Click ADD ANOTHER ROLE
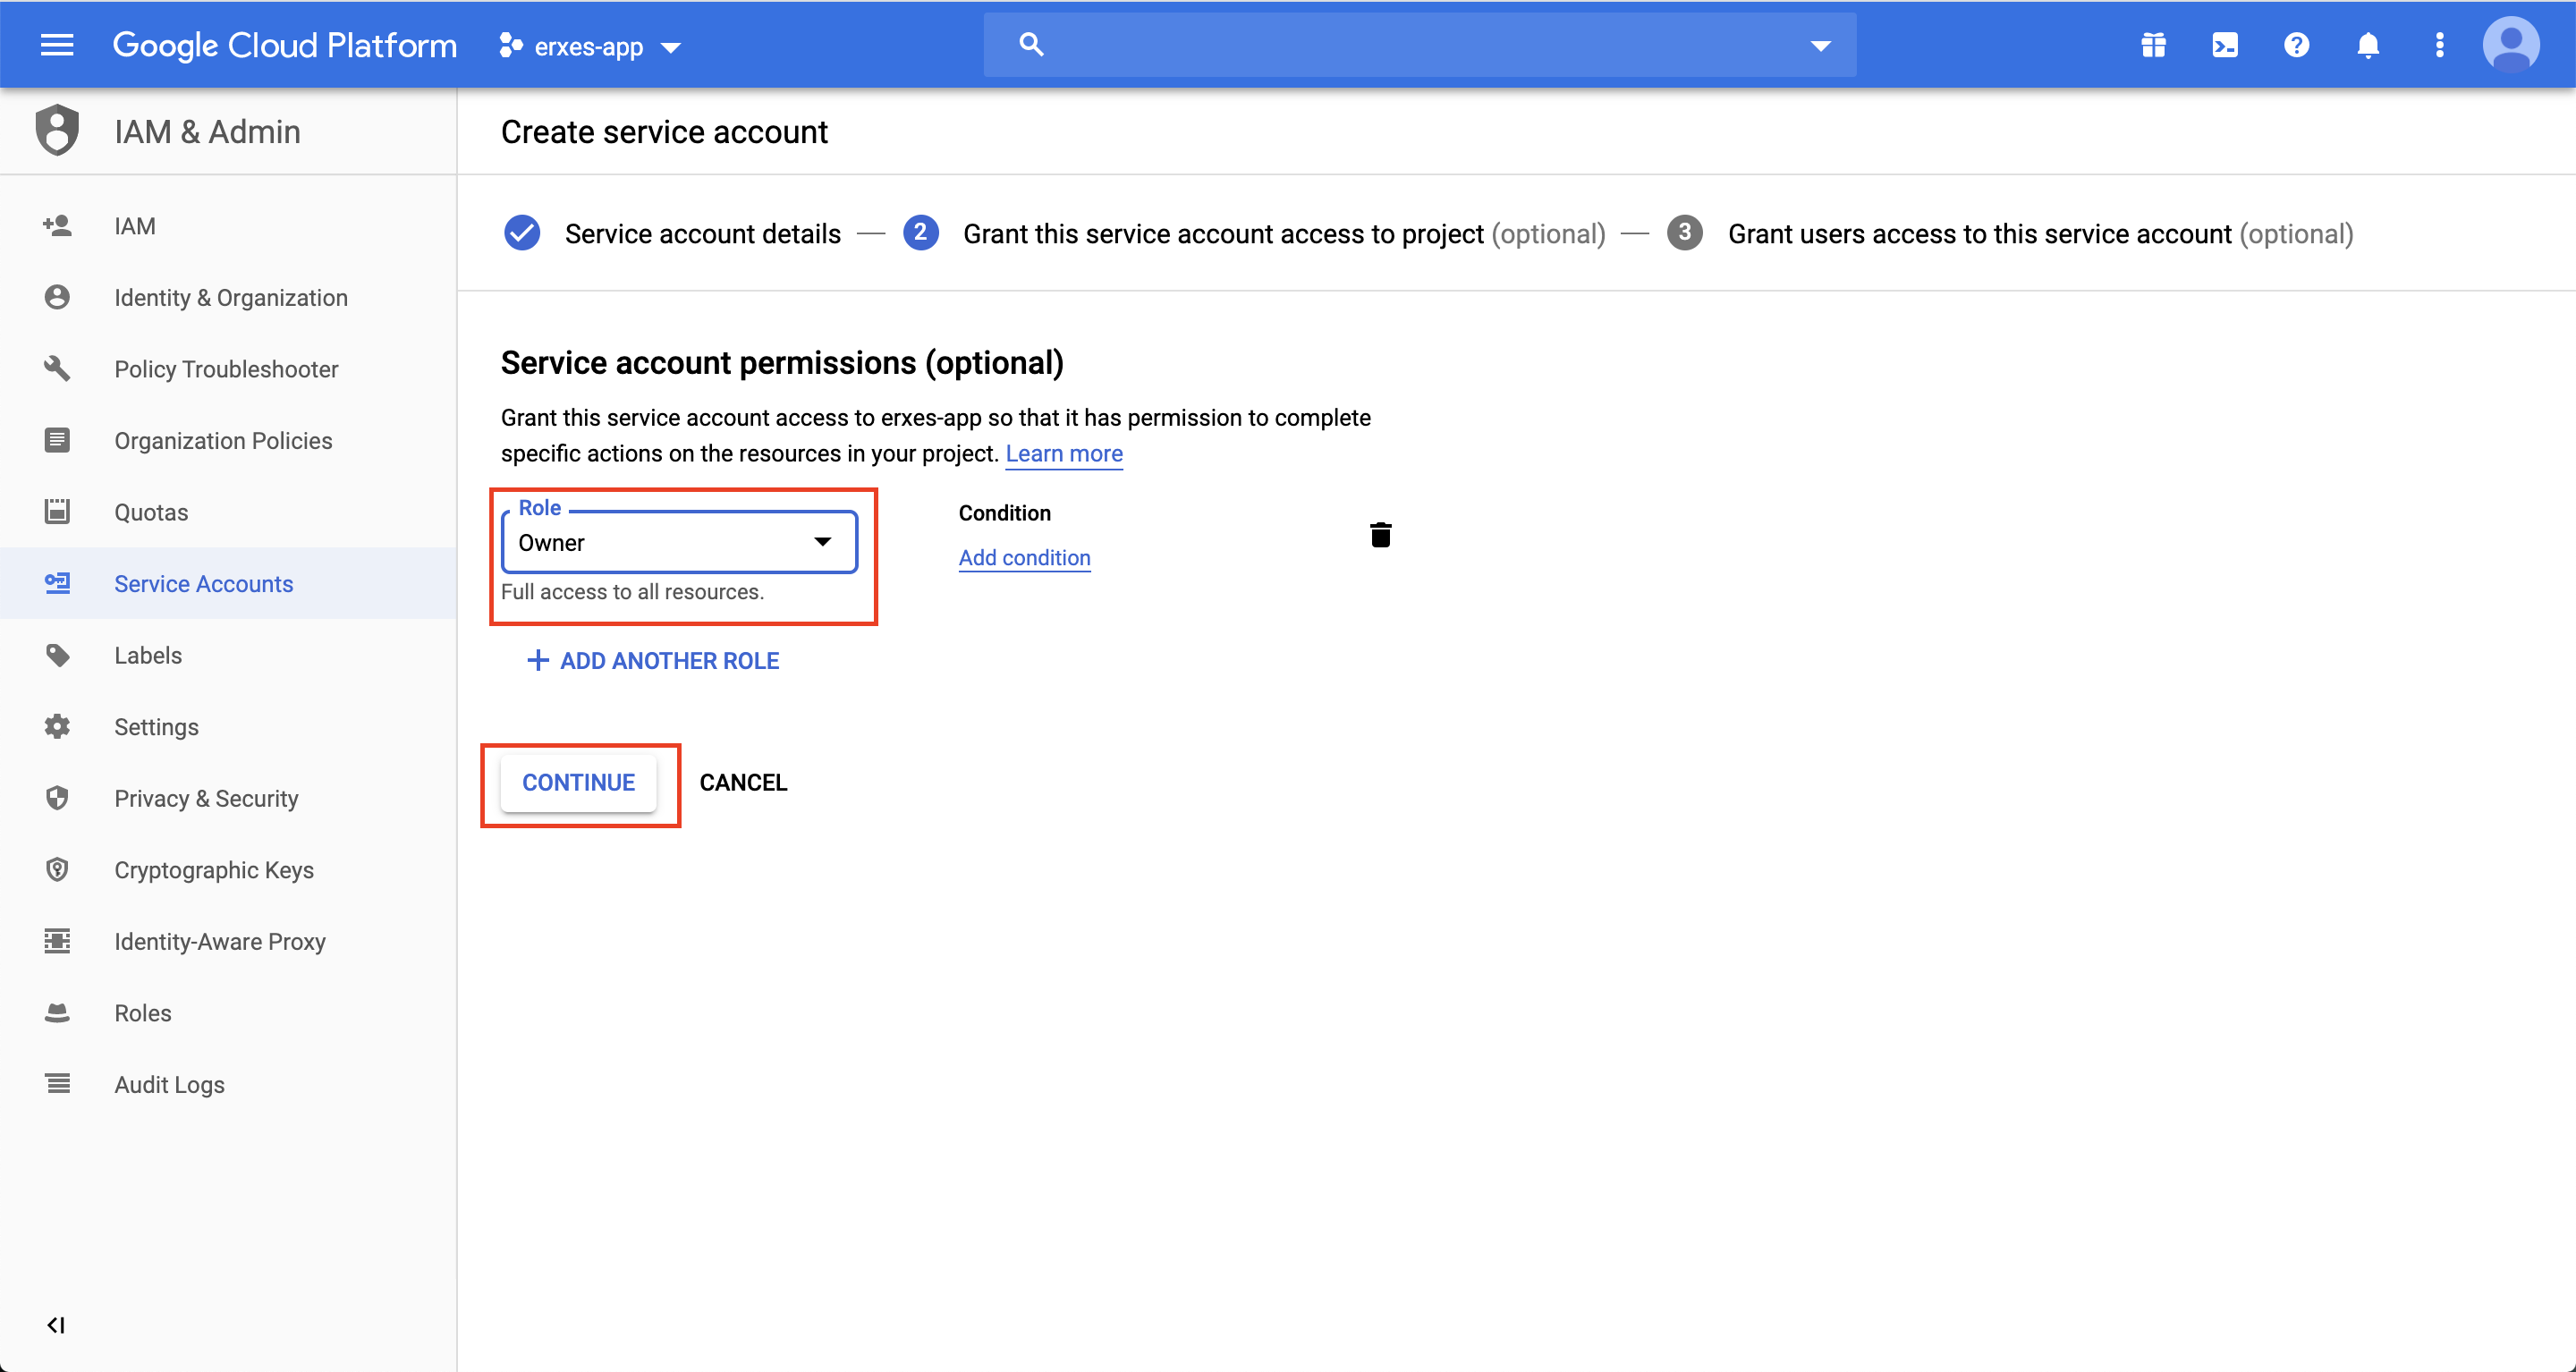Viewport: 2576px width, 1372px height. [653, 661]
